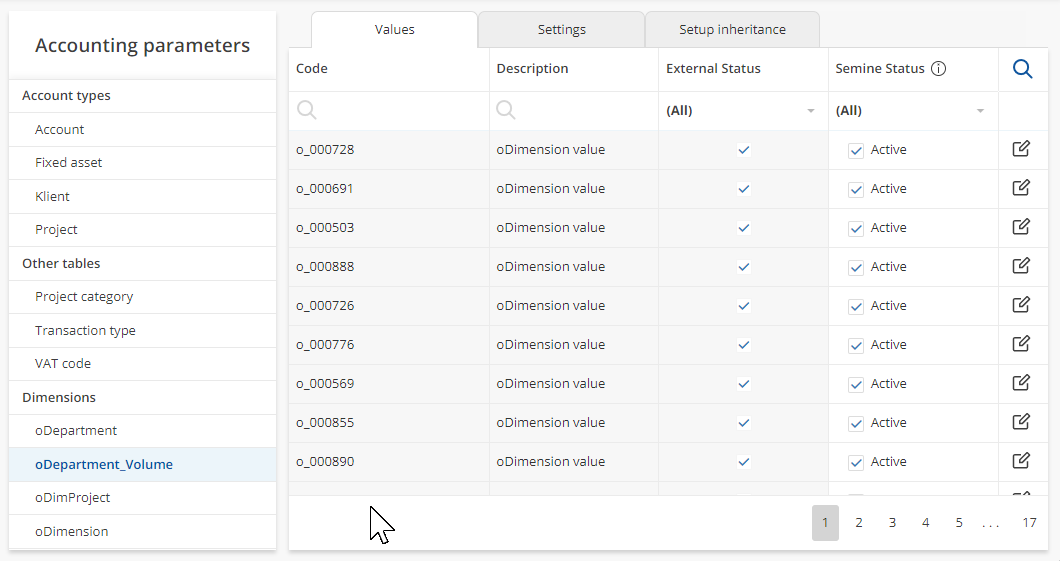Click edit icon for row o_000503
The width and height of the screenshot is (1060, 561).
pyautogui.click(x=1021, y=227)
